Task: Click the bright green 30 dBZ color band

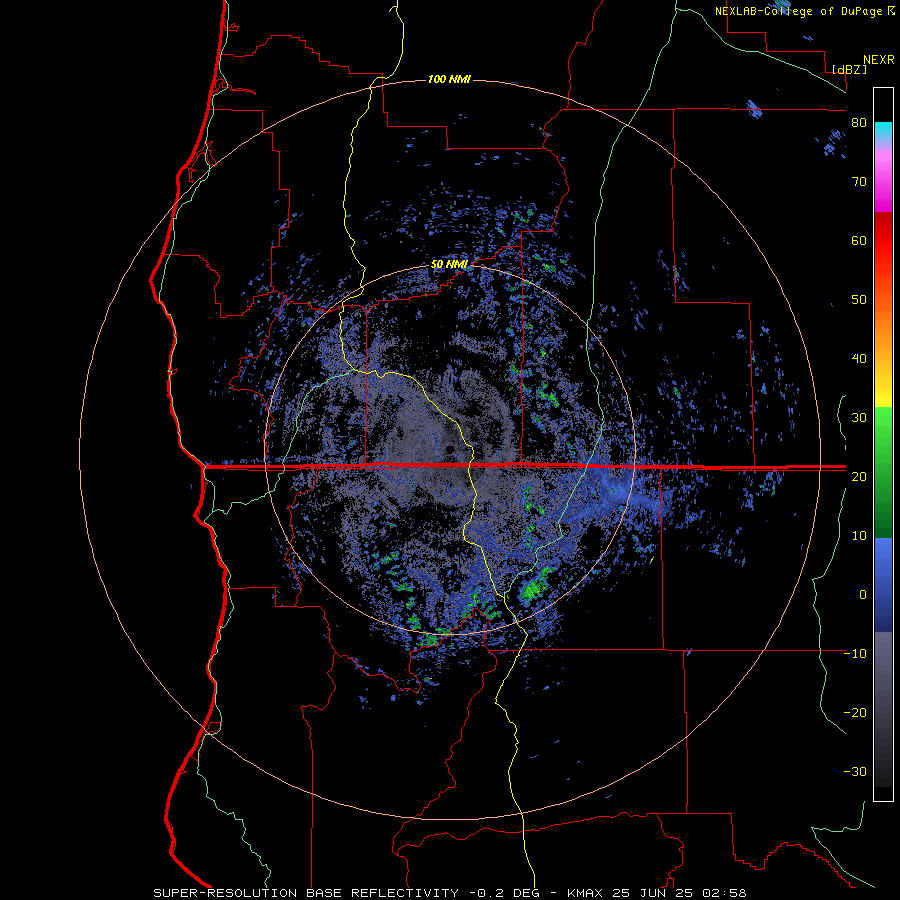Action: pos(883,422)
